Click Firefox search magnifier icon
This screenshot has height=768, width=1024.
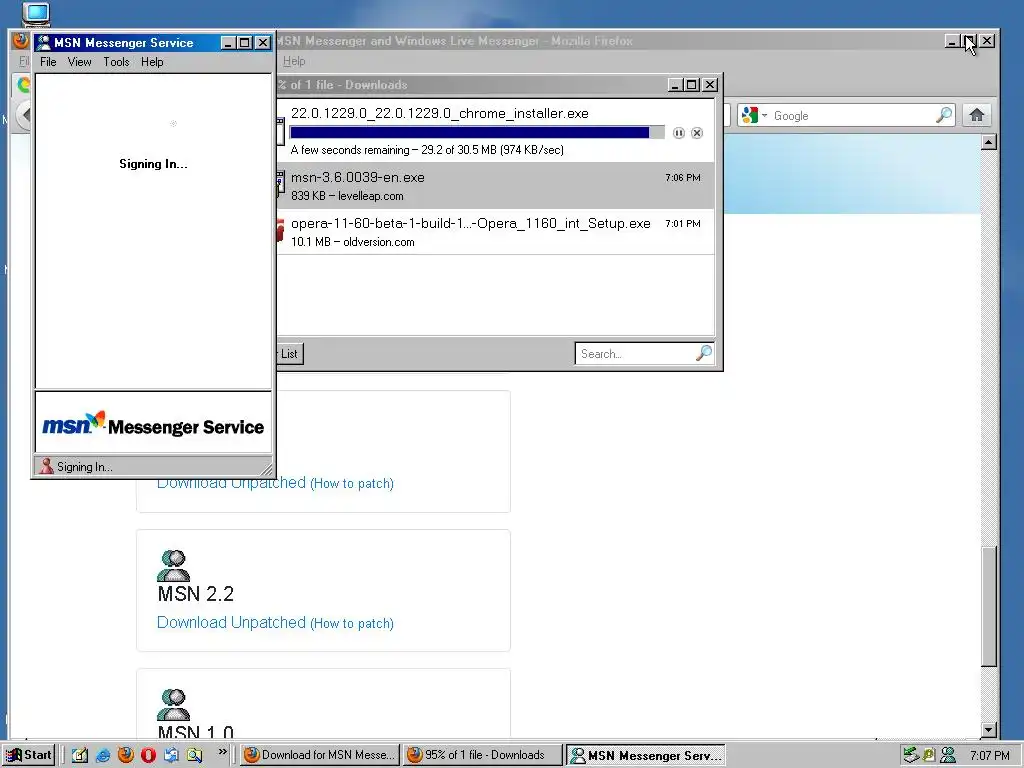click(944, 115)
